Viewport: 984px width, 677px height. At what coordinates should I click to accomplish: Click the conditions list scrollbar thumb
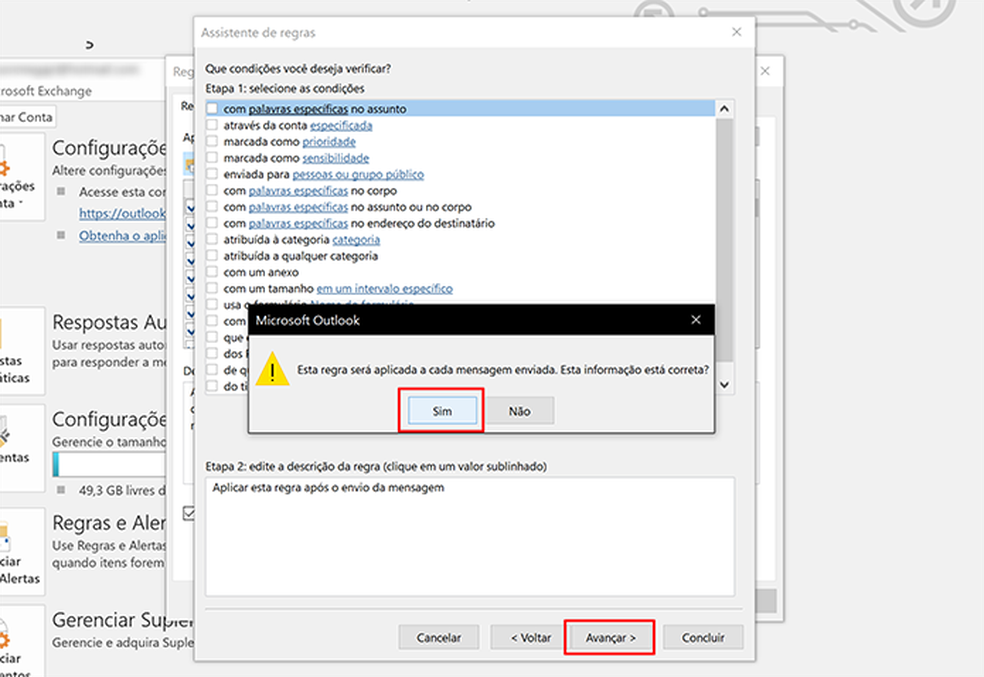724,240
